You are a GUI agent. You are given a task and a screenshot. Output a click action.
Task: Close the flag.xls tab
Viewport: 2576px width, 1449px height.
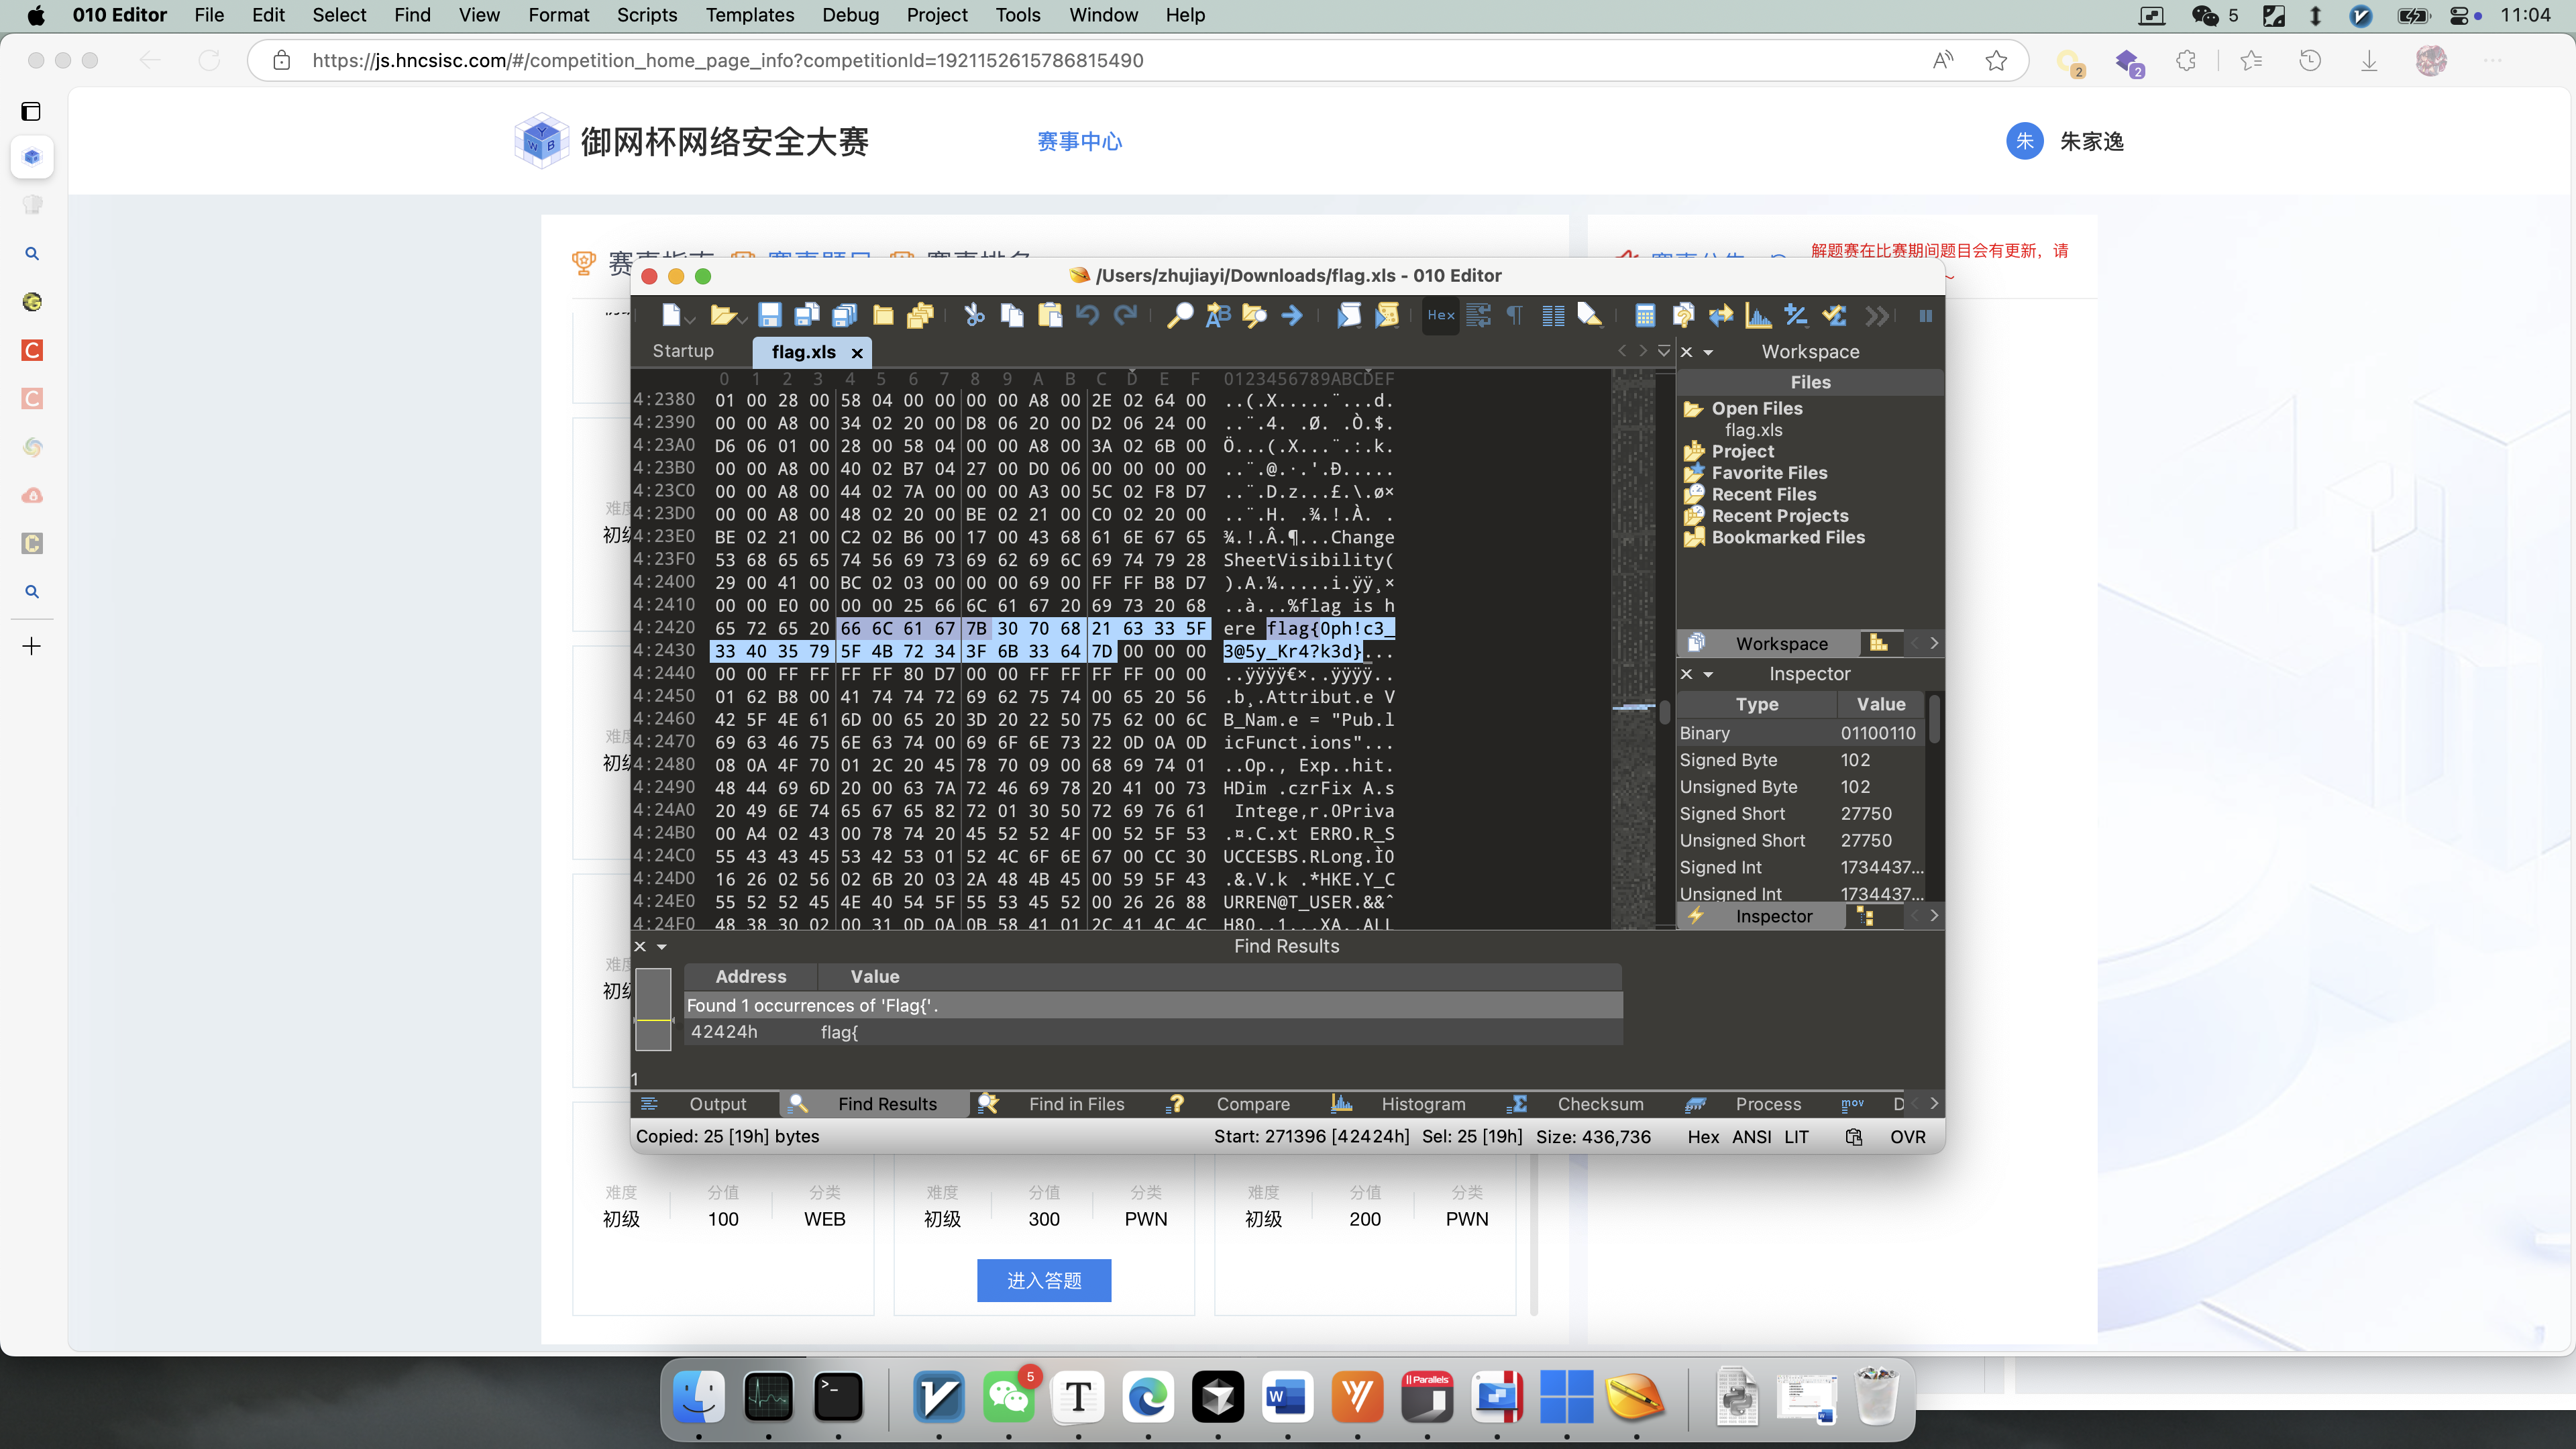click(x=857, y=353)
